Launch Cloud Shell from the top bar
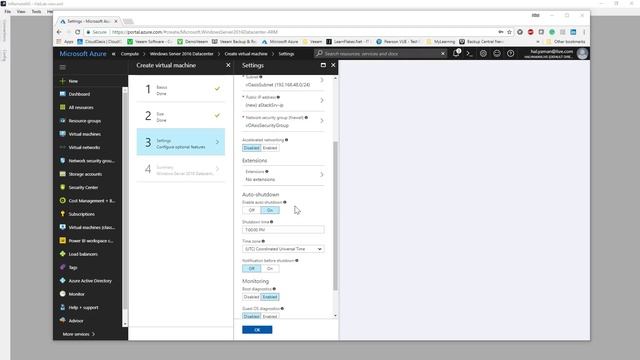Screen dimensions: 640x360 [x=469, y=53]
